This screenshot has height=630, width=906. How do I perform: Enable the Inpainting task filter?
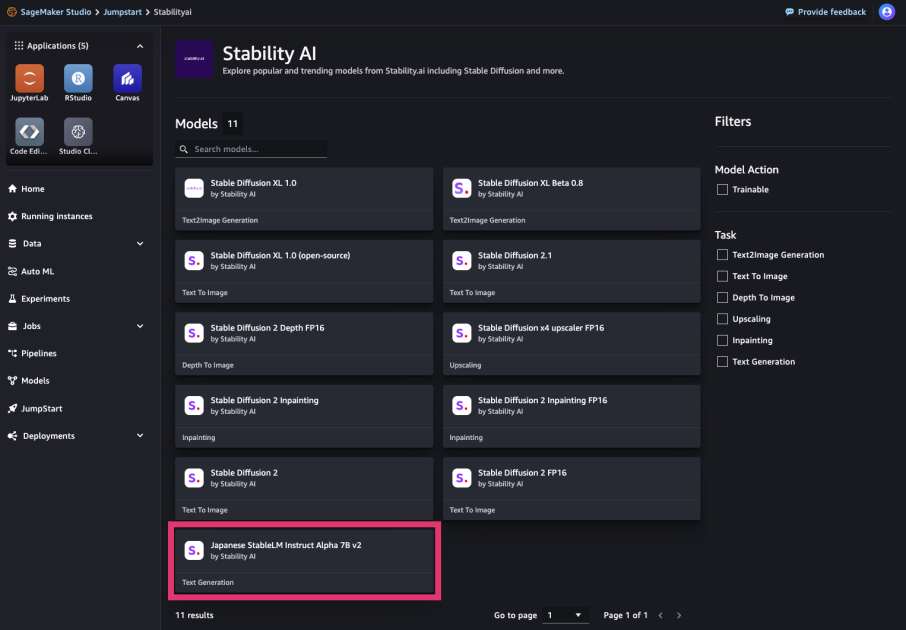pyautogui.click(x=721, y=340)
